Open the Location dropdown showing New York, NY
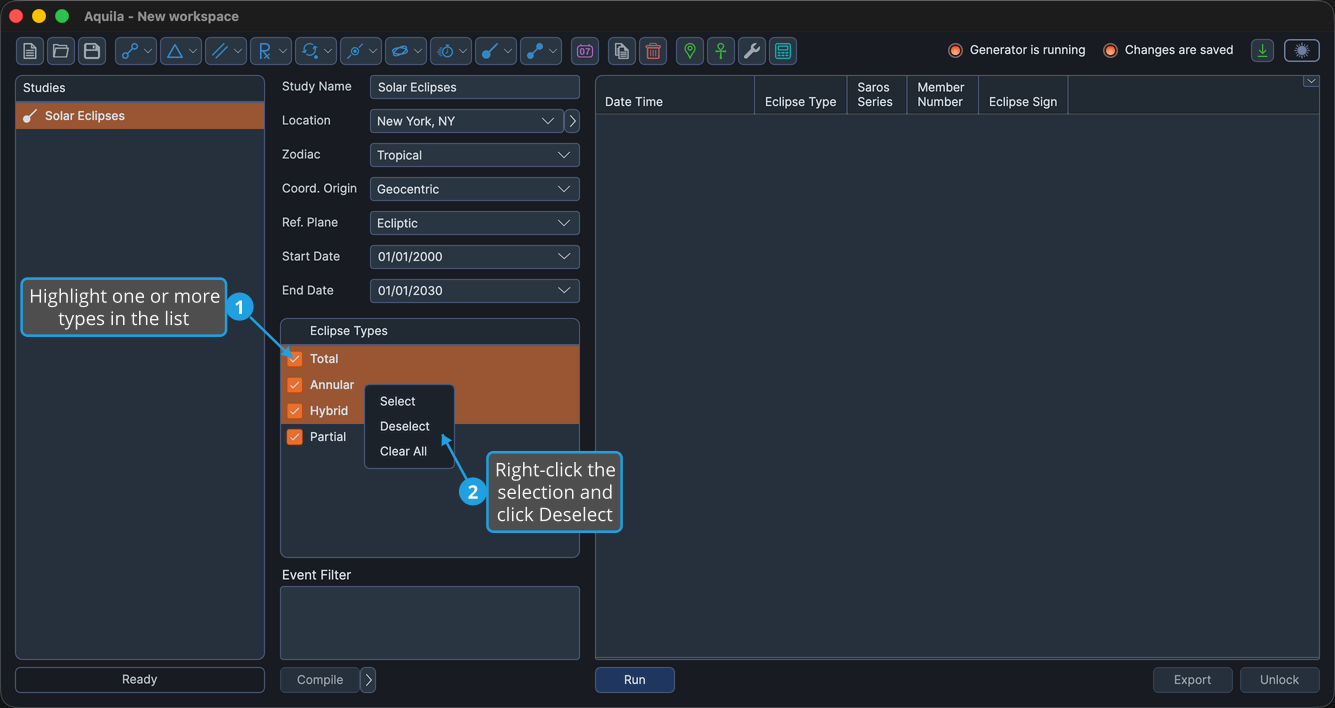The height and width of the screenshot is (708, 1335). click(x=466, y=121)
